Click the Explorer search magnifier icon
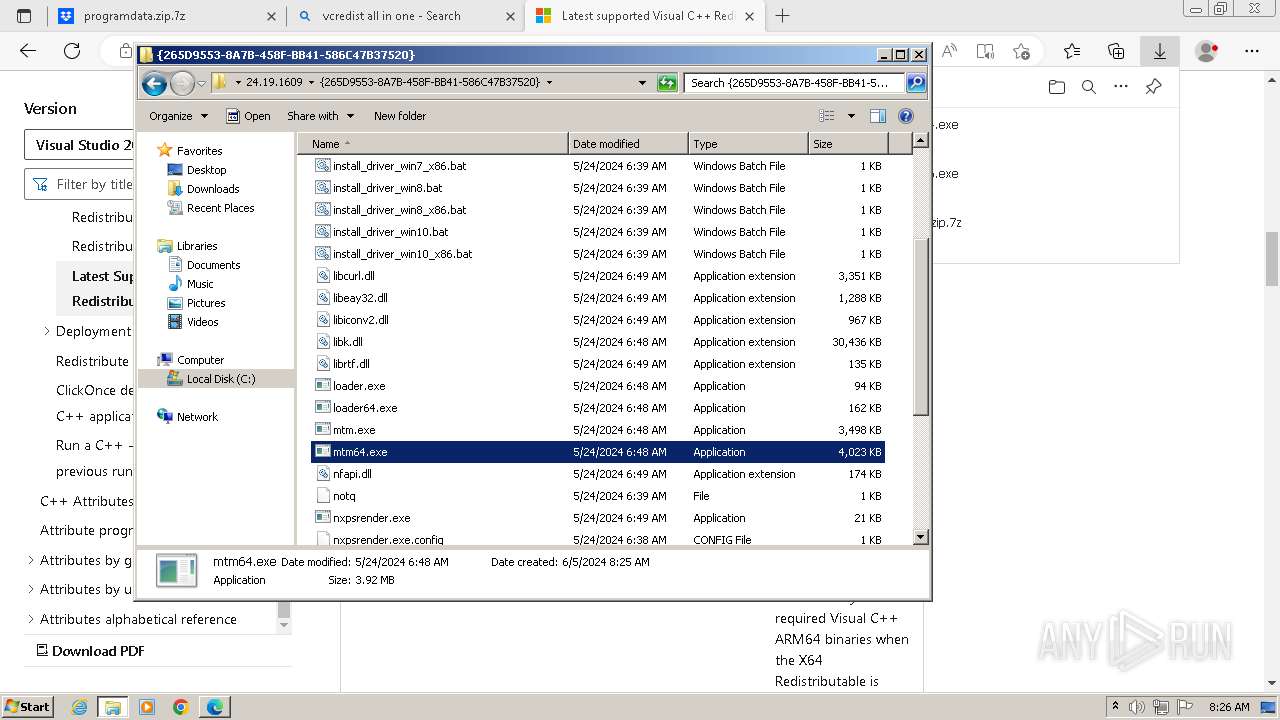 coord(915,83)
